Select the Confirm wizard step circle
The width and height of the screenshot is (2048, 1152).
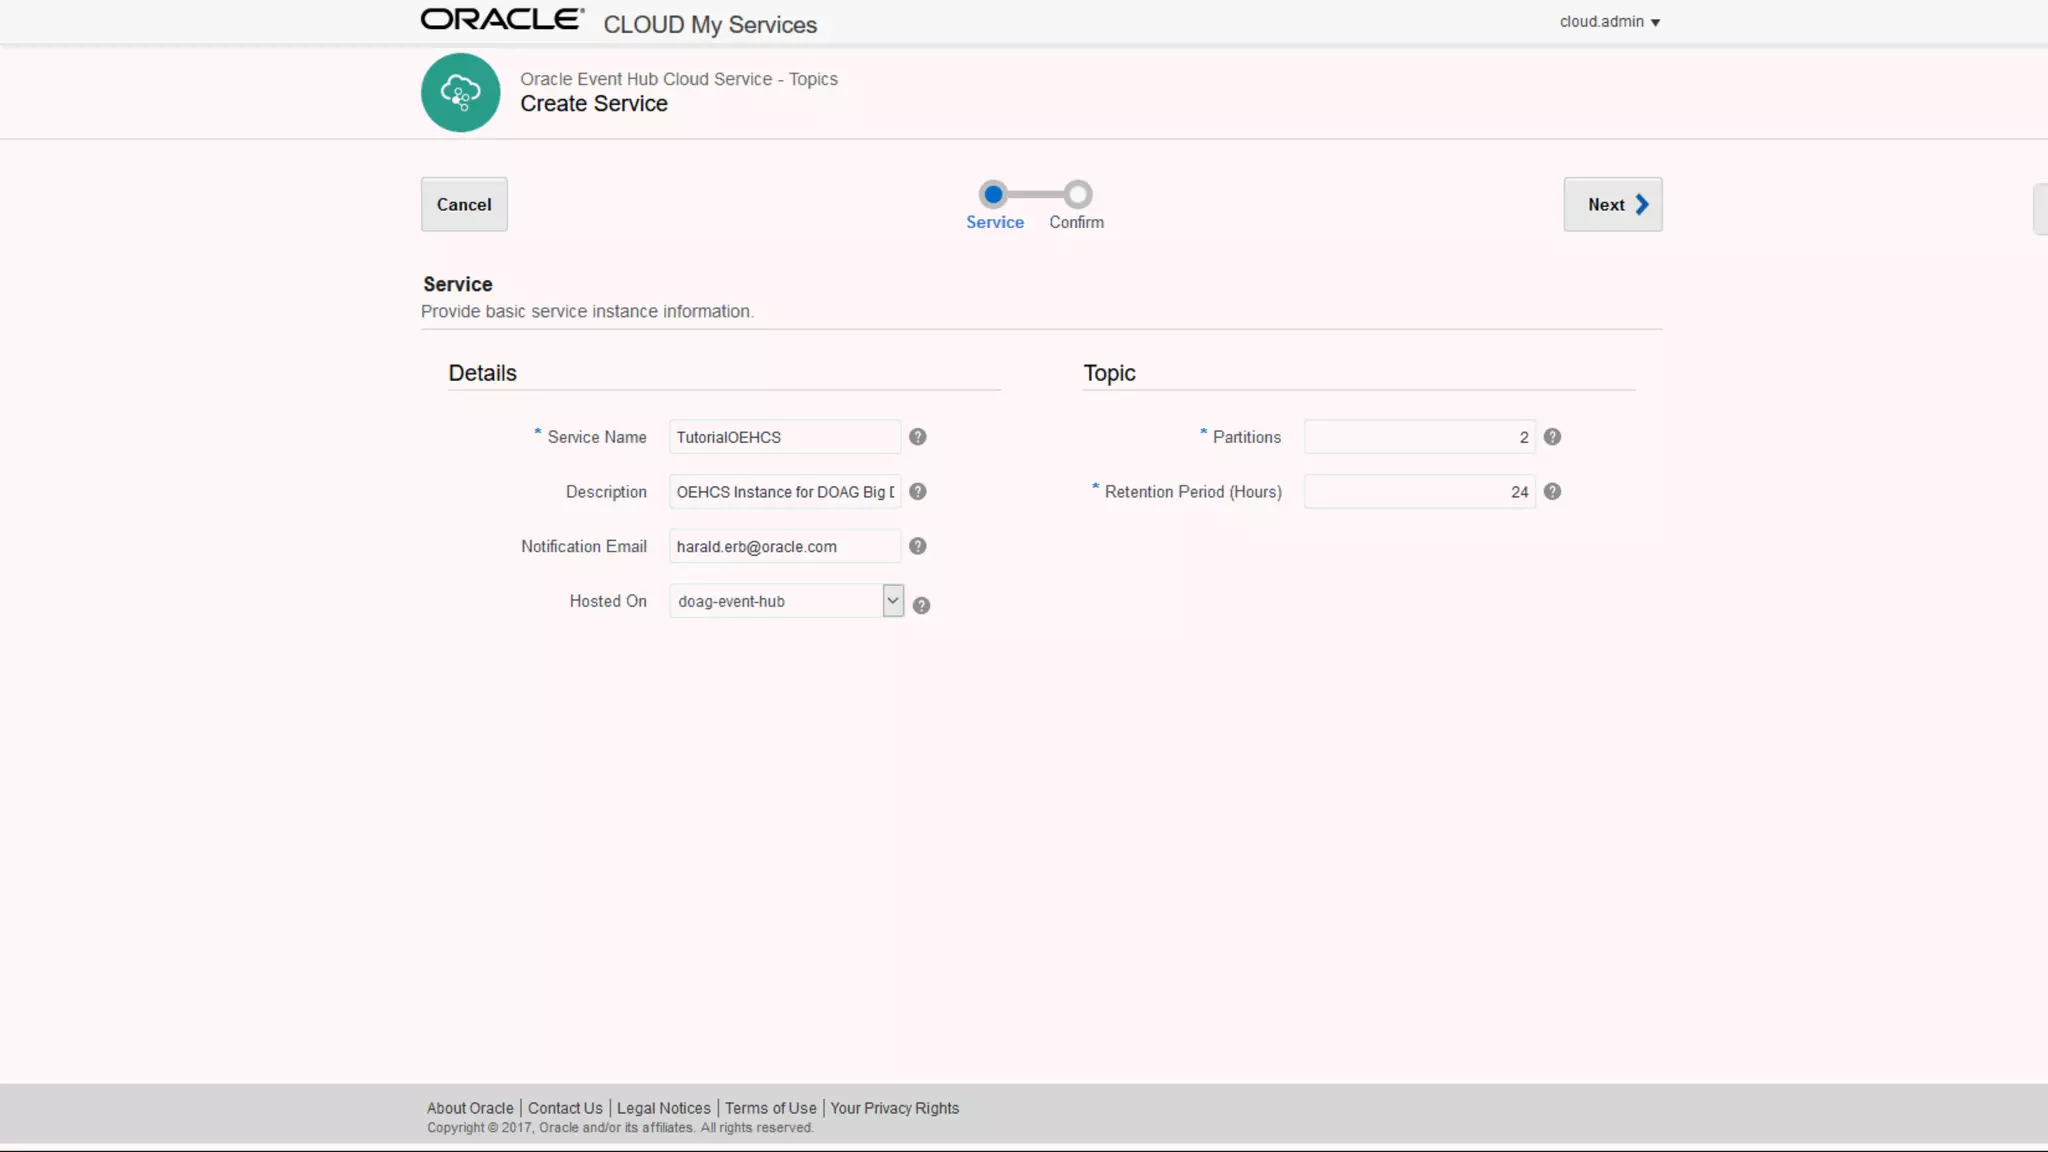1077,194
